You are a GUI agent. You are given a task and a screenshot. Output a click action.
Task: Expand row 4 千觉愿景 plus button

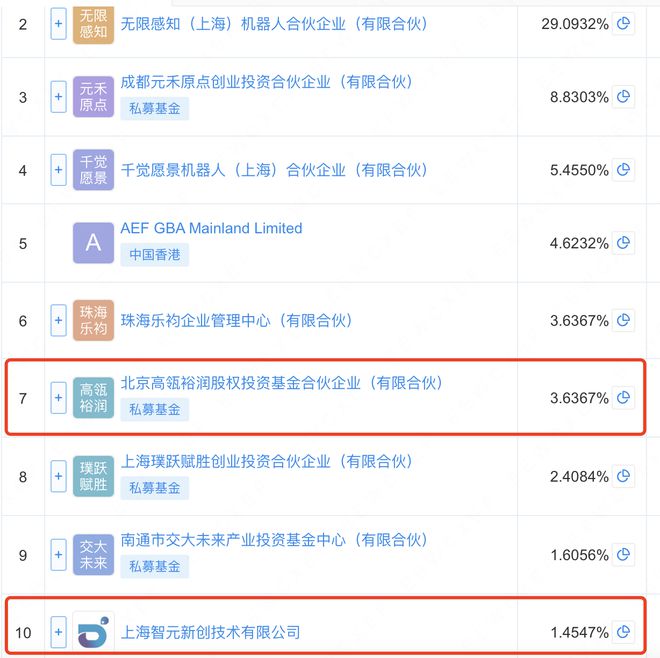click(59, 170)
